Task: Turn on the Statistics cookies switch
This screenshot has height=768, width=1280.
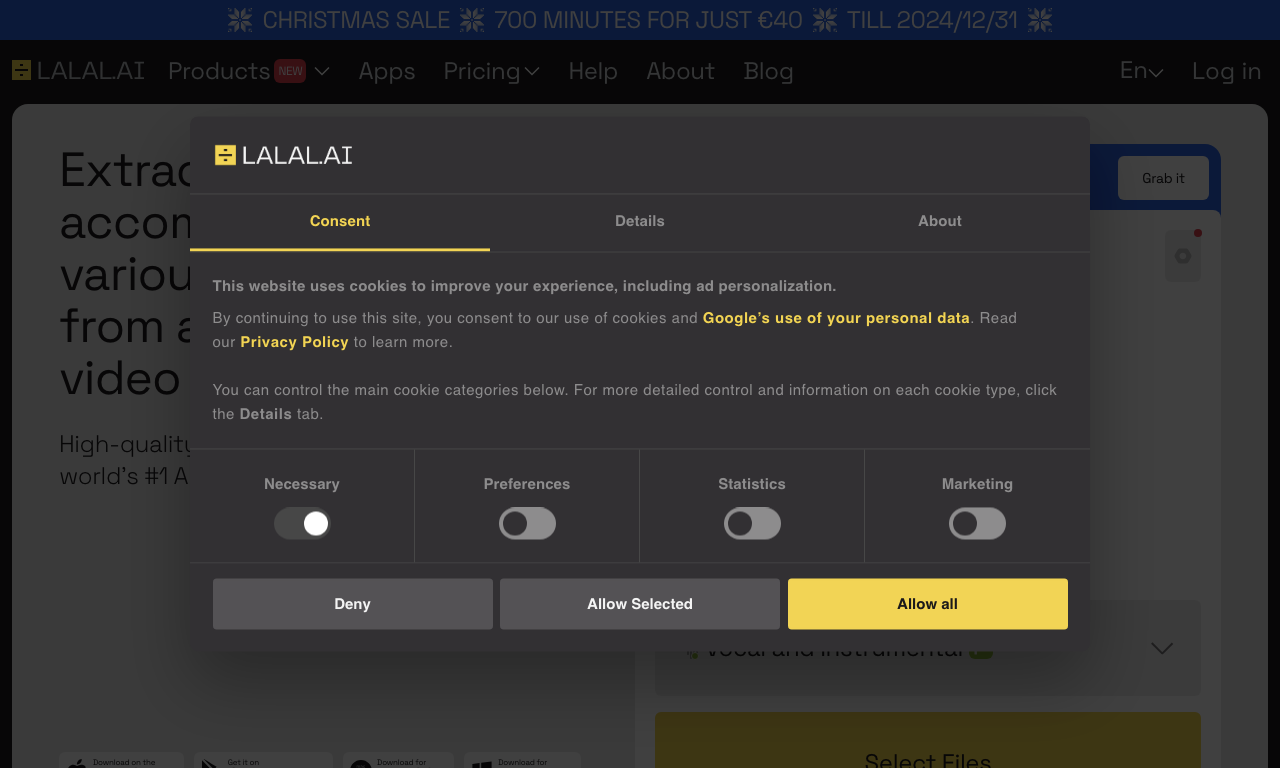Action: (752, 523)
